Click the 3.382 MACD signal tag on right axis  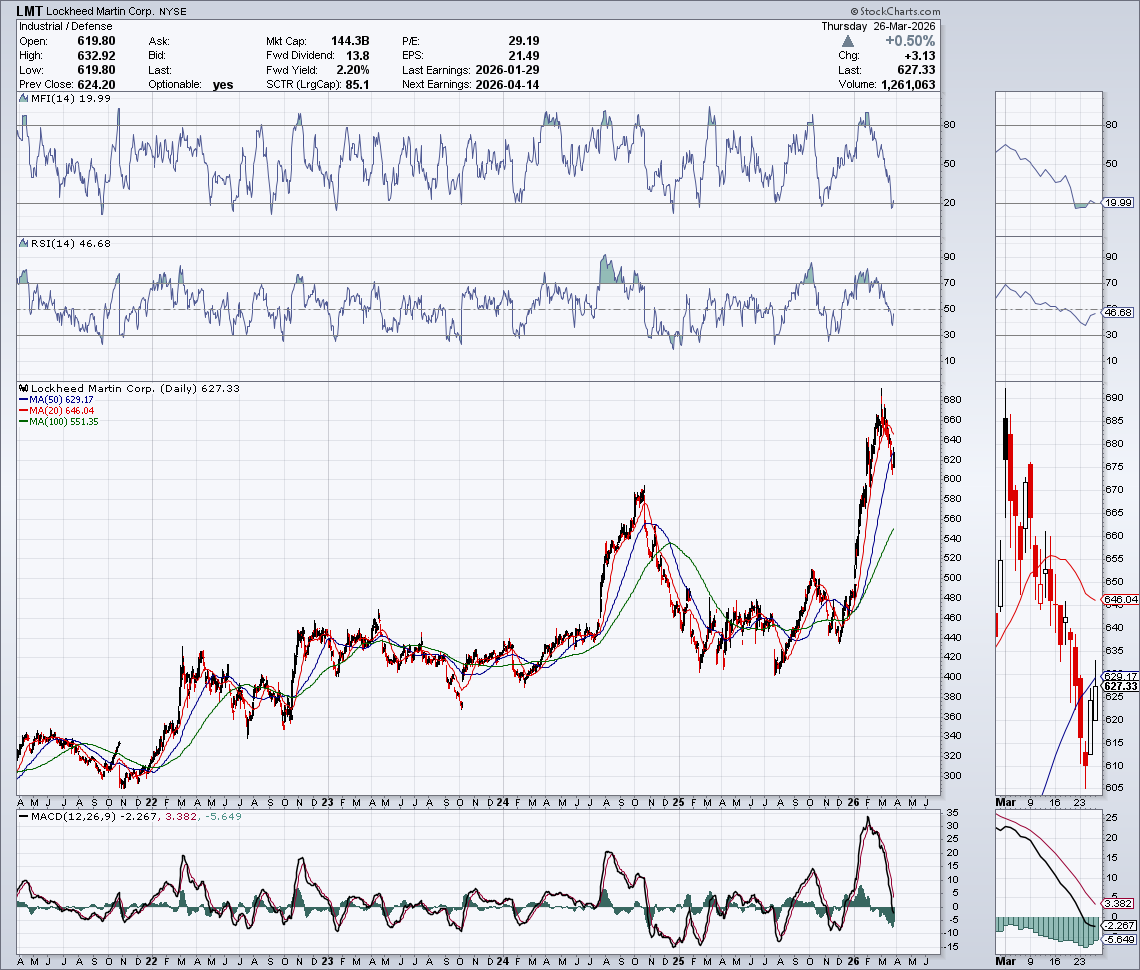1118,904
